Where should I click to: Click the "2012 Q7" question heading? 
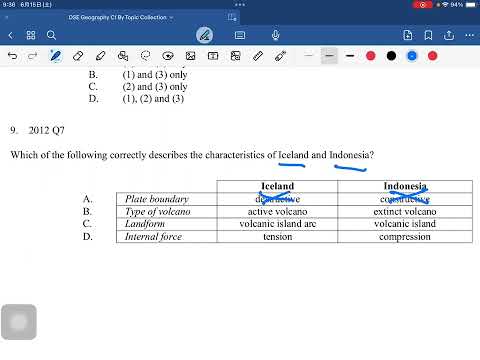[x=46, y=130]
